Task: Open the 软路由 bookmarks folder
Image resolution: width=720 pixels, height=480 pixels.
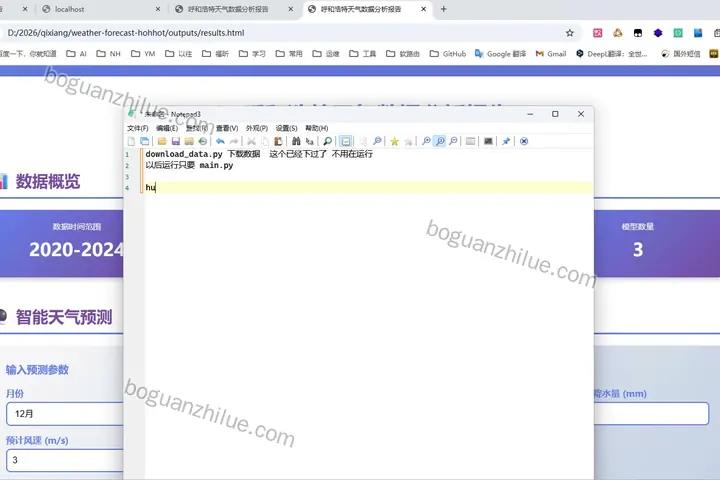Action: tap(403, 54)
